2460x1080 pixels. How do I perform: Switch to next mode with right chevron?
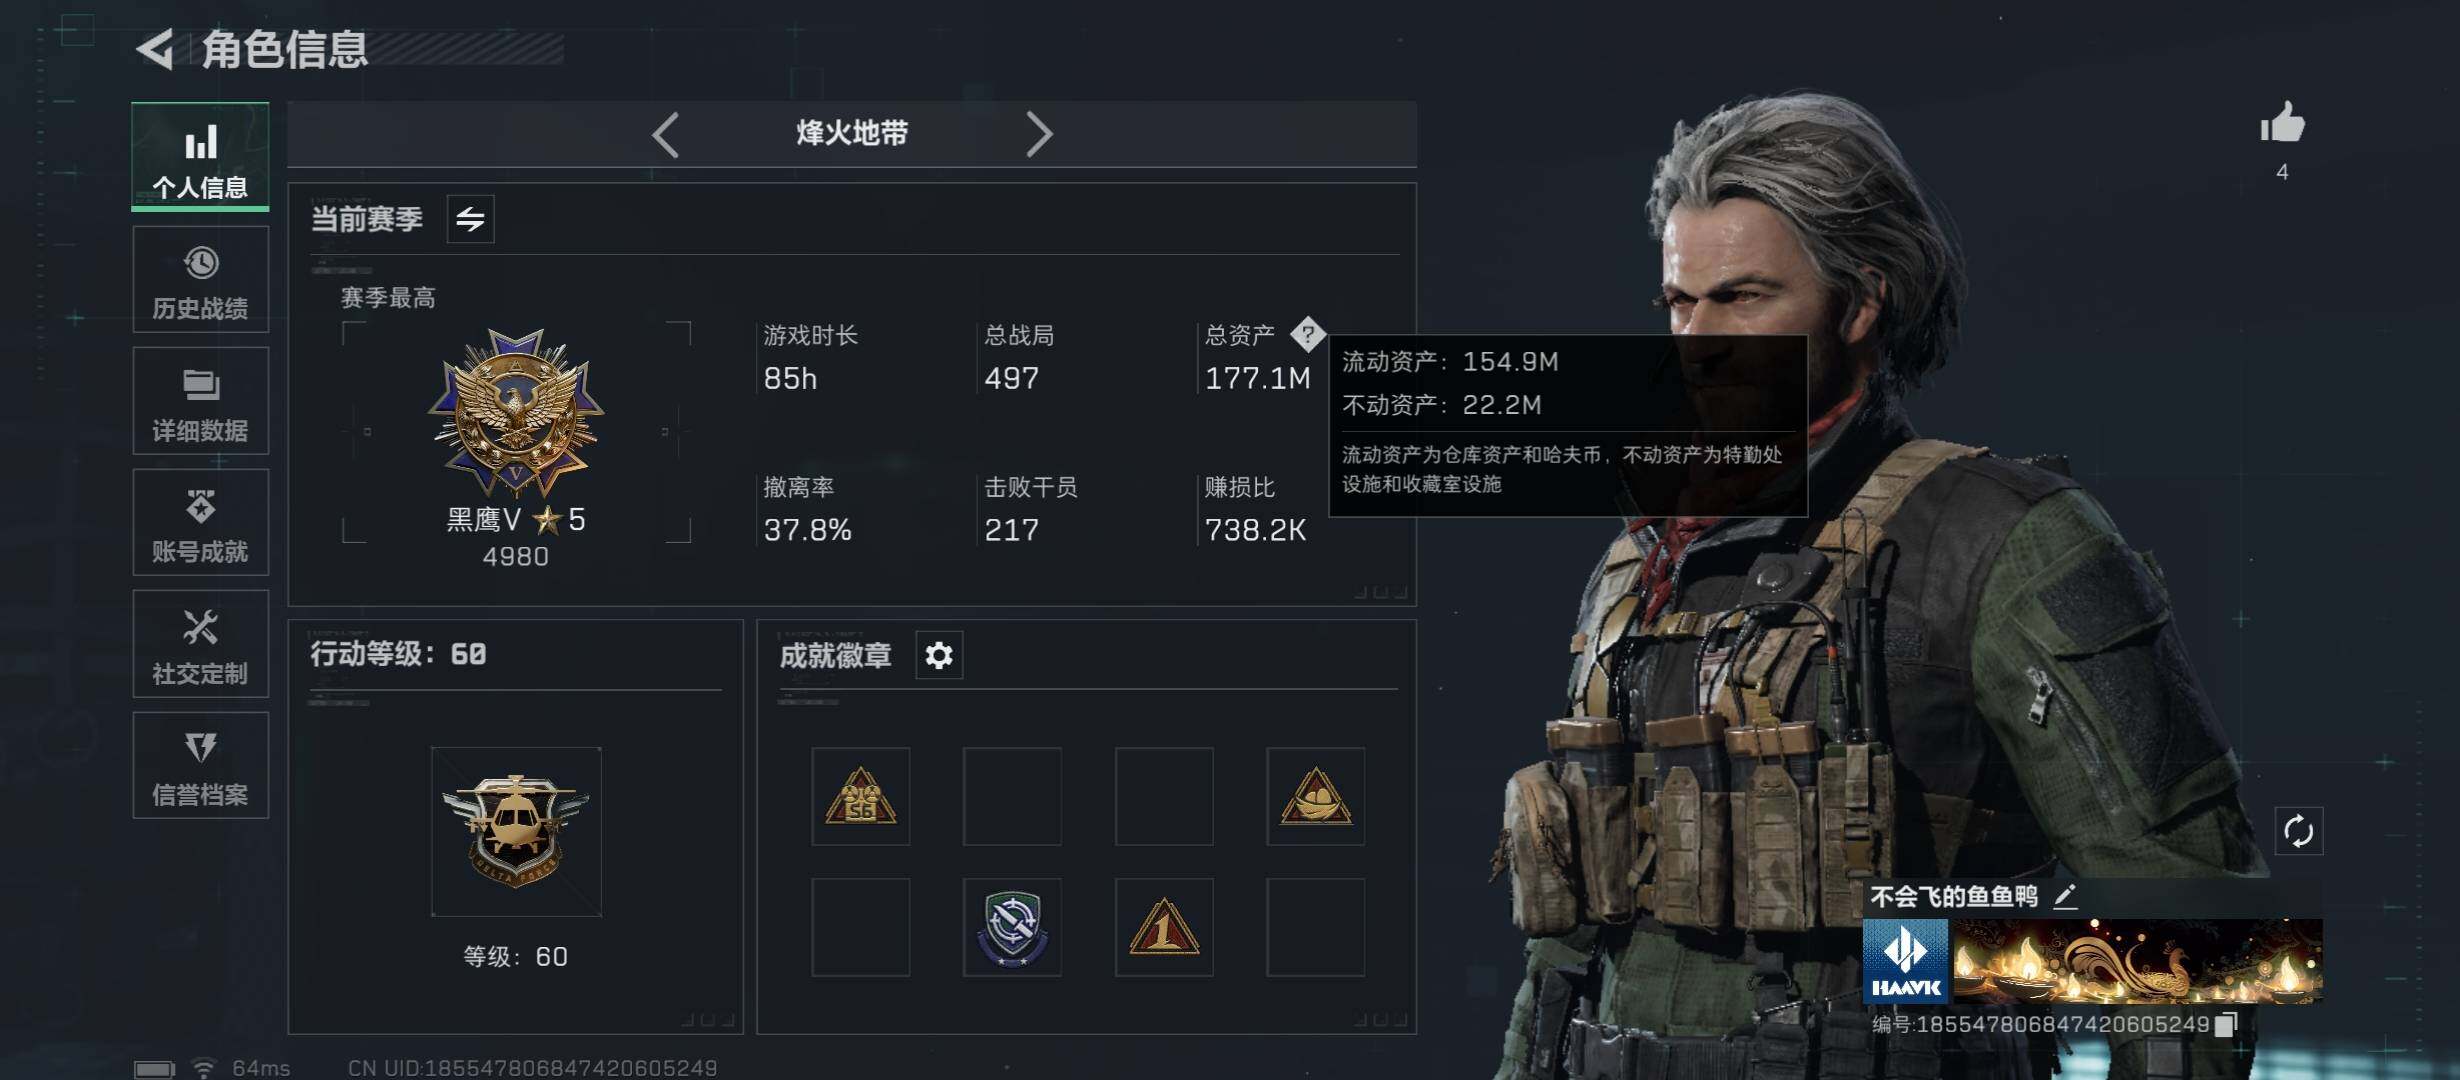point(1039,134)
